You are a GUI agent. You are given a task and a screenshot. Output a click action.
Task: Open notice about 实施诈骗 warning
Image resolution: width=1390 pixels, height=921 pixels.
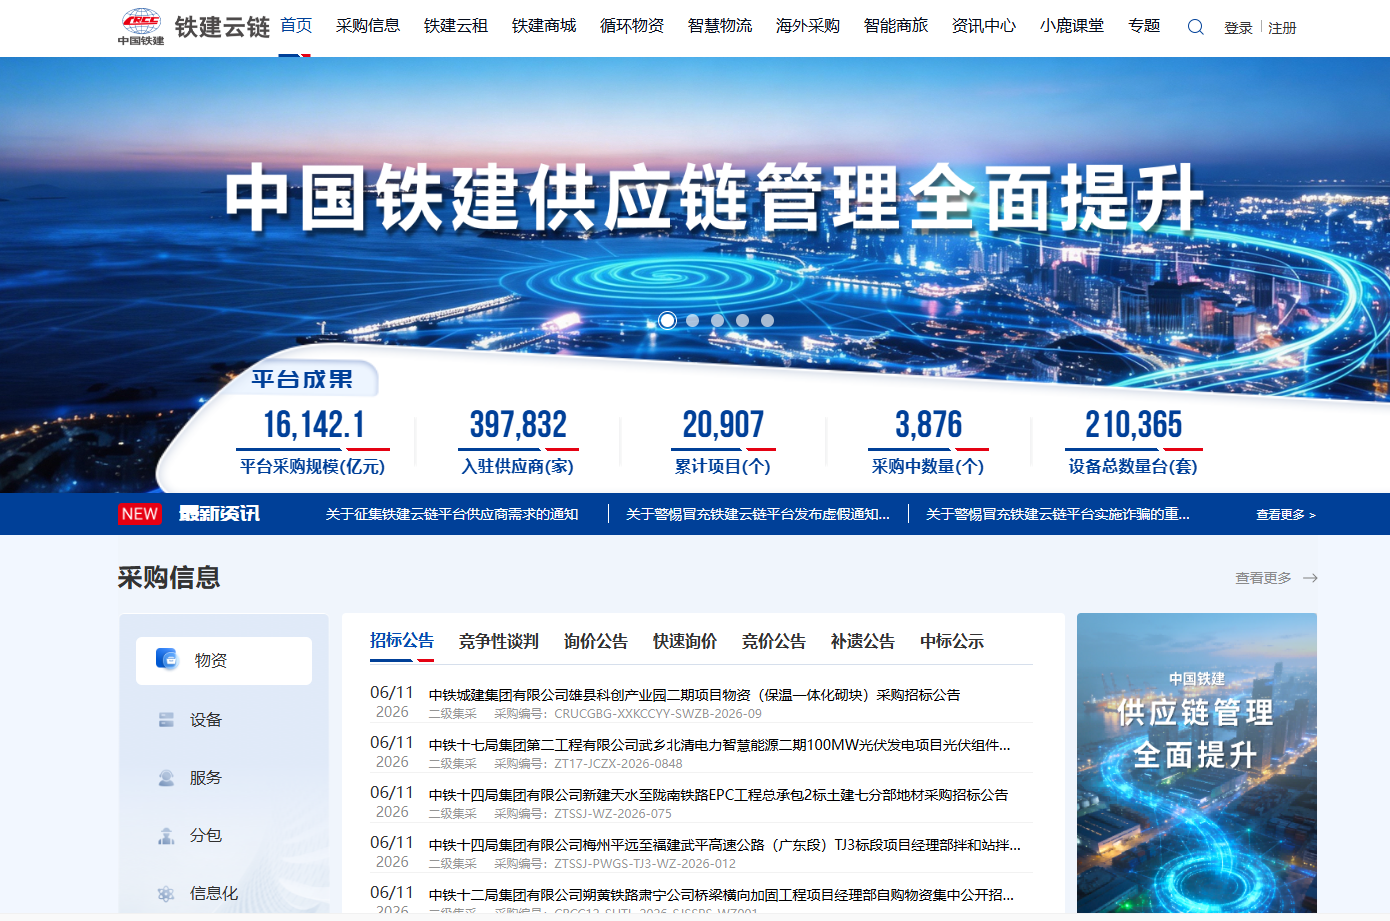(x=1058, y=514)
